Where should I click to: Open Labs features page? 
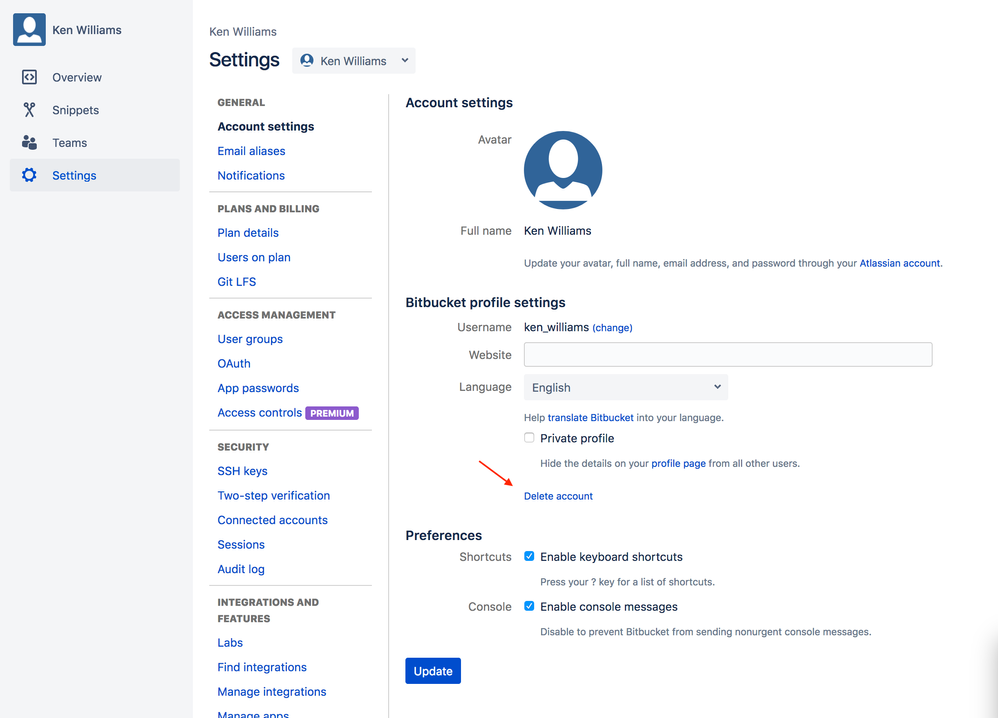coord(230,642)
